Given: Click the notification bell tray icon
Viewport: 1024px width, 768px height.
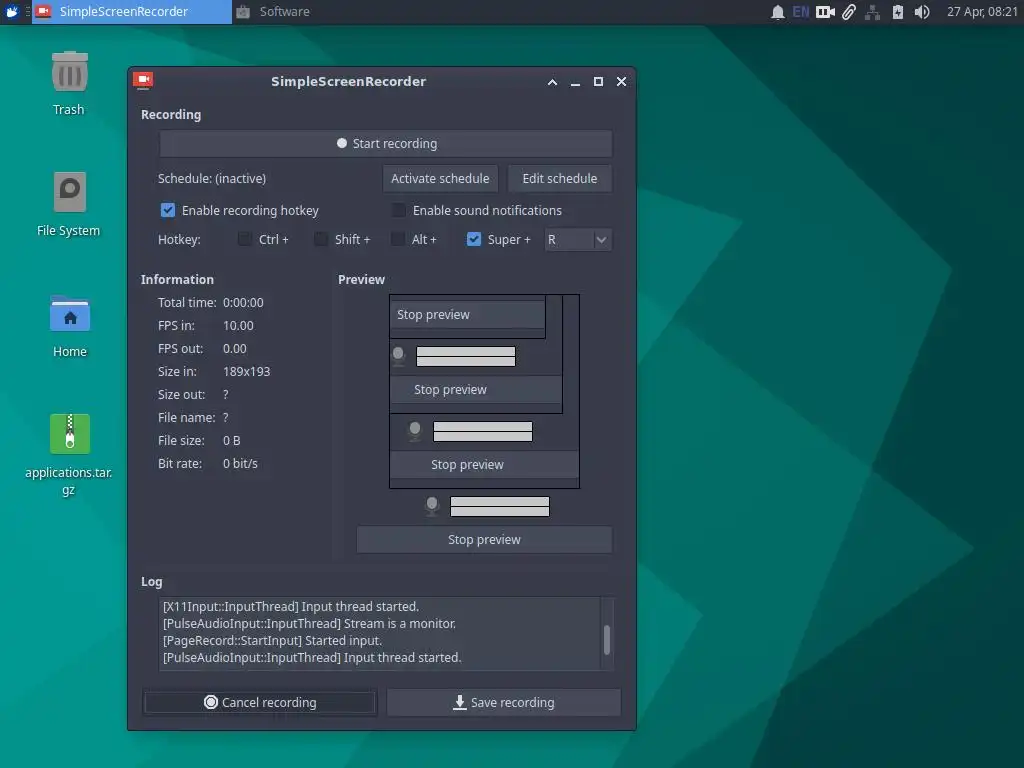Looking at the screenshot, I should pyautogui.click(x=777, y=12).
